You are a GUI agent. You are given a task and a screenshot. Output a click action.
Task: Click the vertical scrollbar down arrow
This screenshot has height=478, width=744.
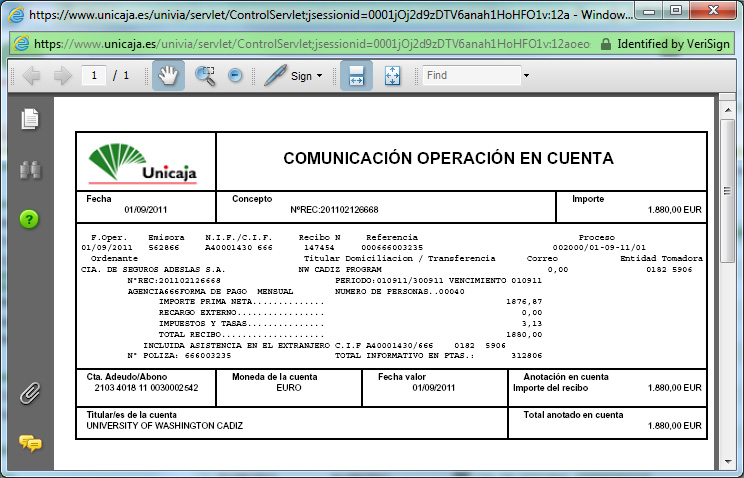tap(727, 461)
